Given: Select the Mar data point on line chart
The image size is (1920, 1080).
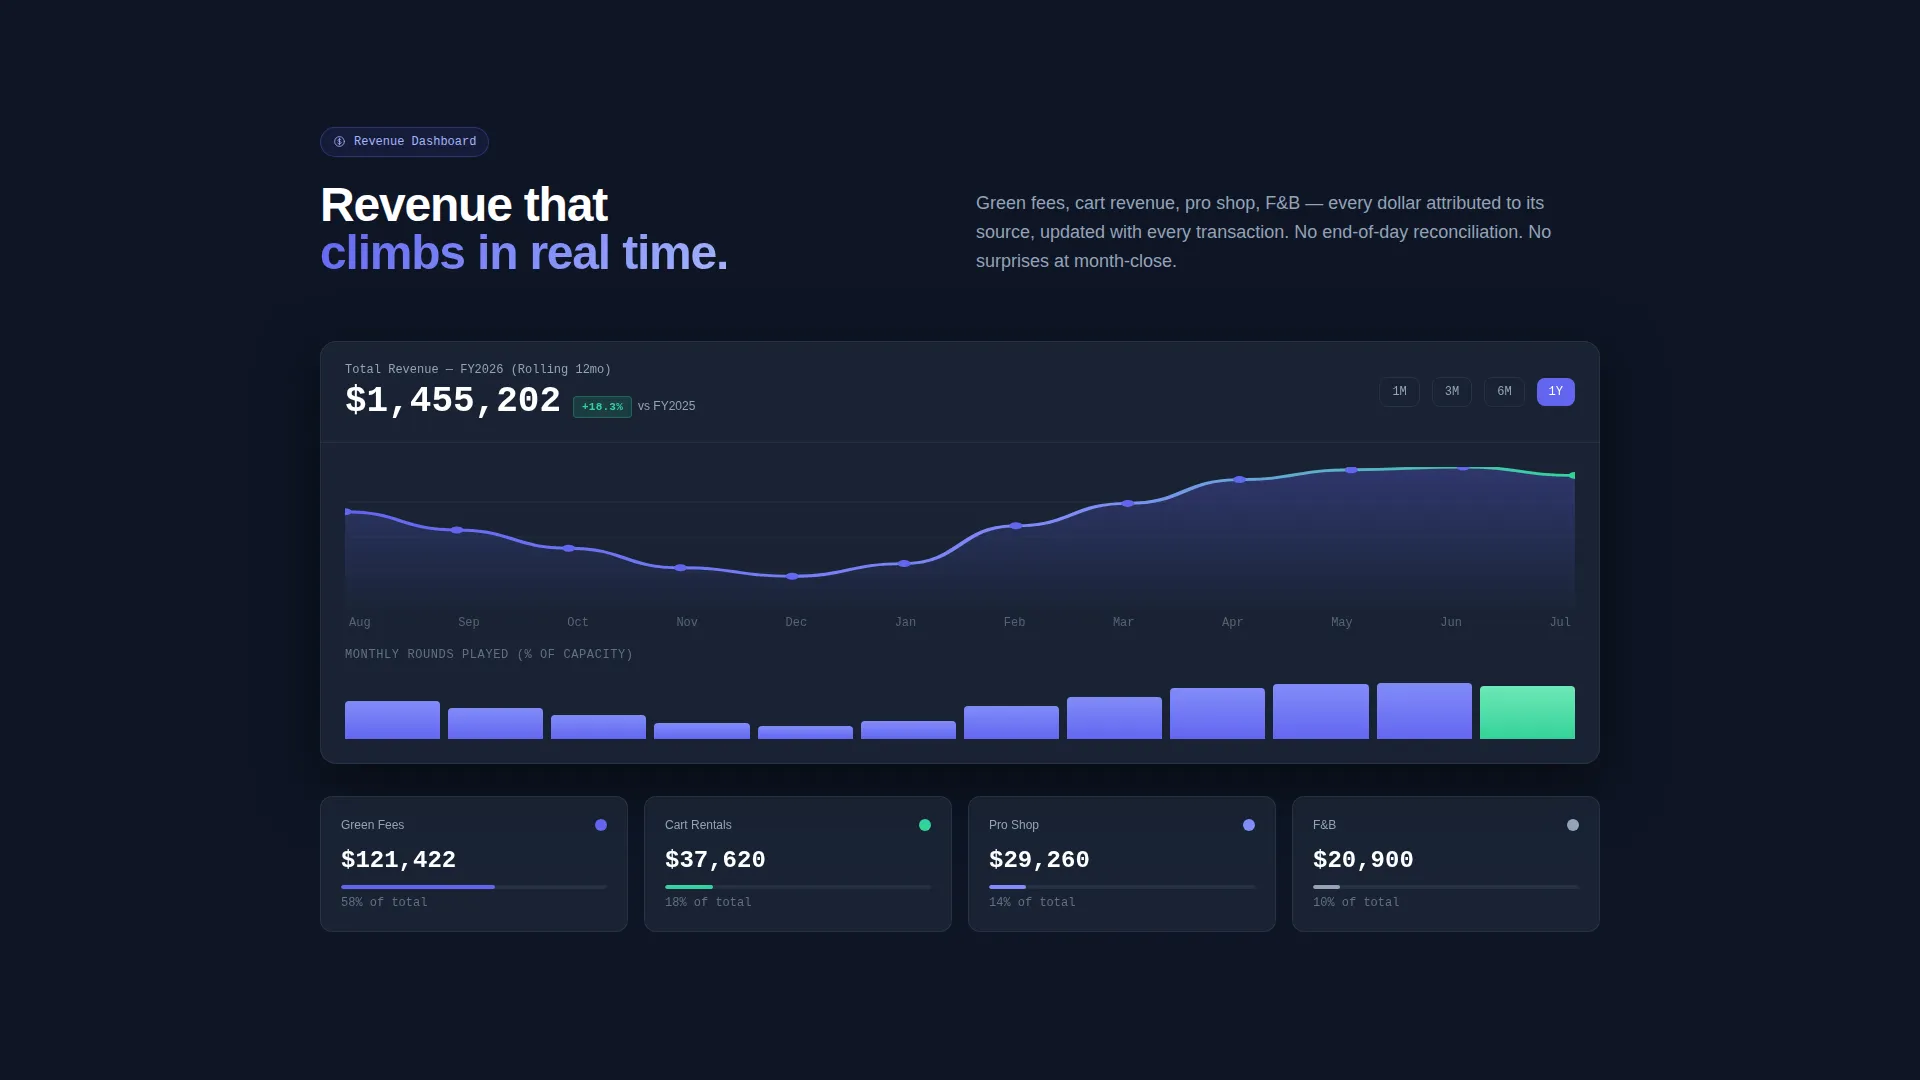Looking at the screenshot, I should (x=1128, y=504).
